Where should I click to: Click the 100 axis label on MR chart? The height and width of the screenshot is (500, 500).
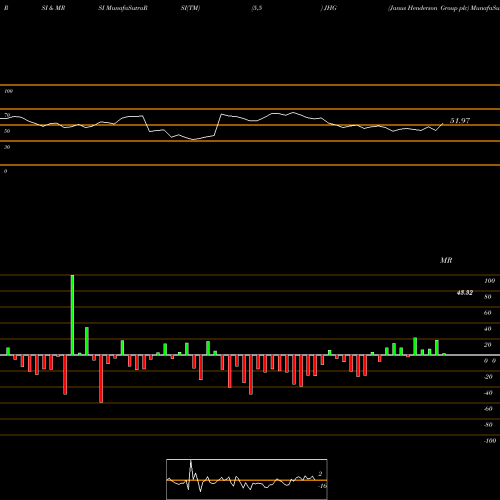tap(489, 281)
